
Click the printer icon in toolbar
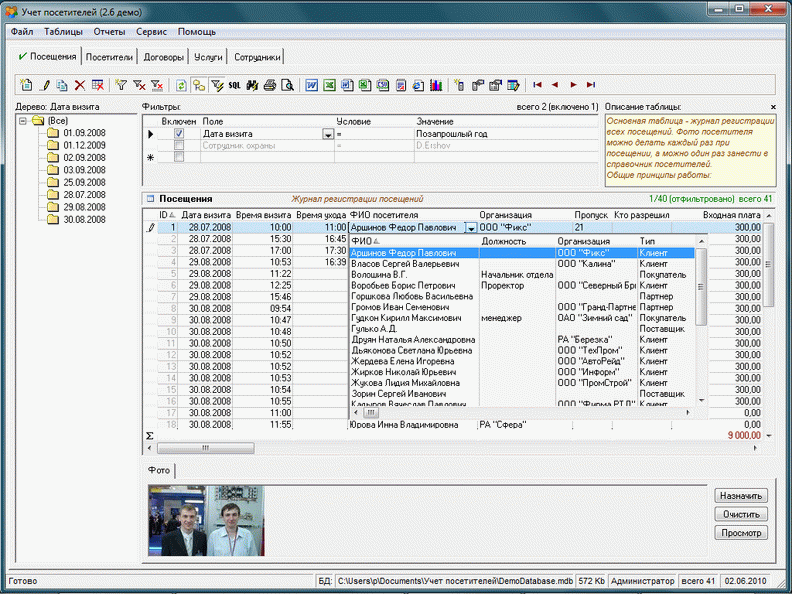pyautogui.click(x=269, y=86)
